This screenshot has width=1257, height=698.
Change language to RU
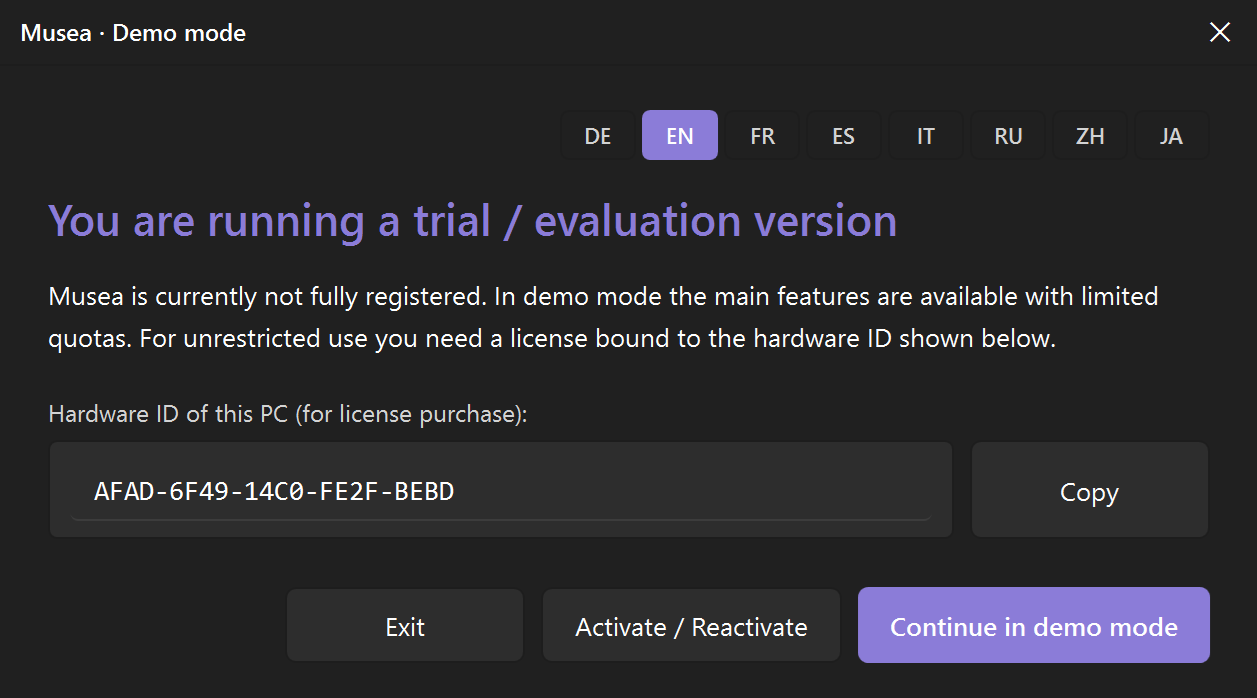point(1008,135)
